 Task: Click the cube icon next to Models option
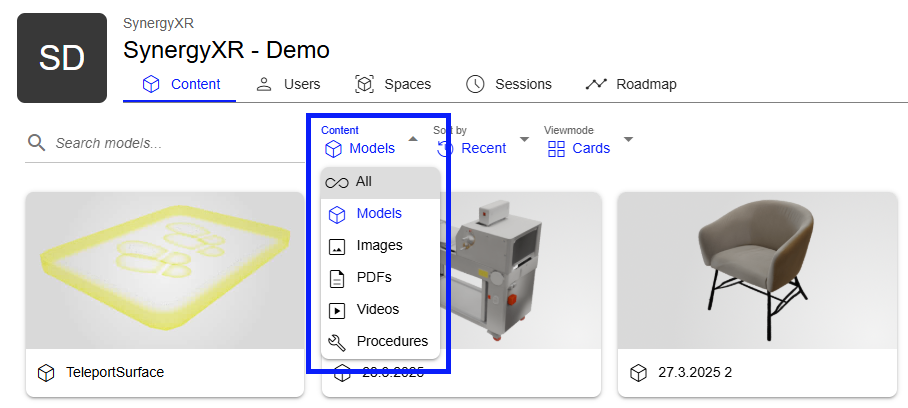[x=336, y=215]
